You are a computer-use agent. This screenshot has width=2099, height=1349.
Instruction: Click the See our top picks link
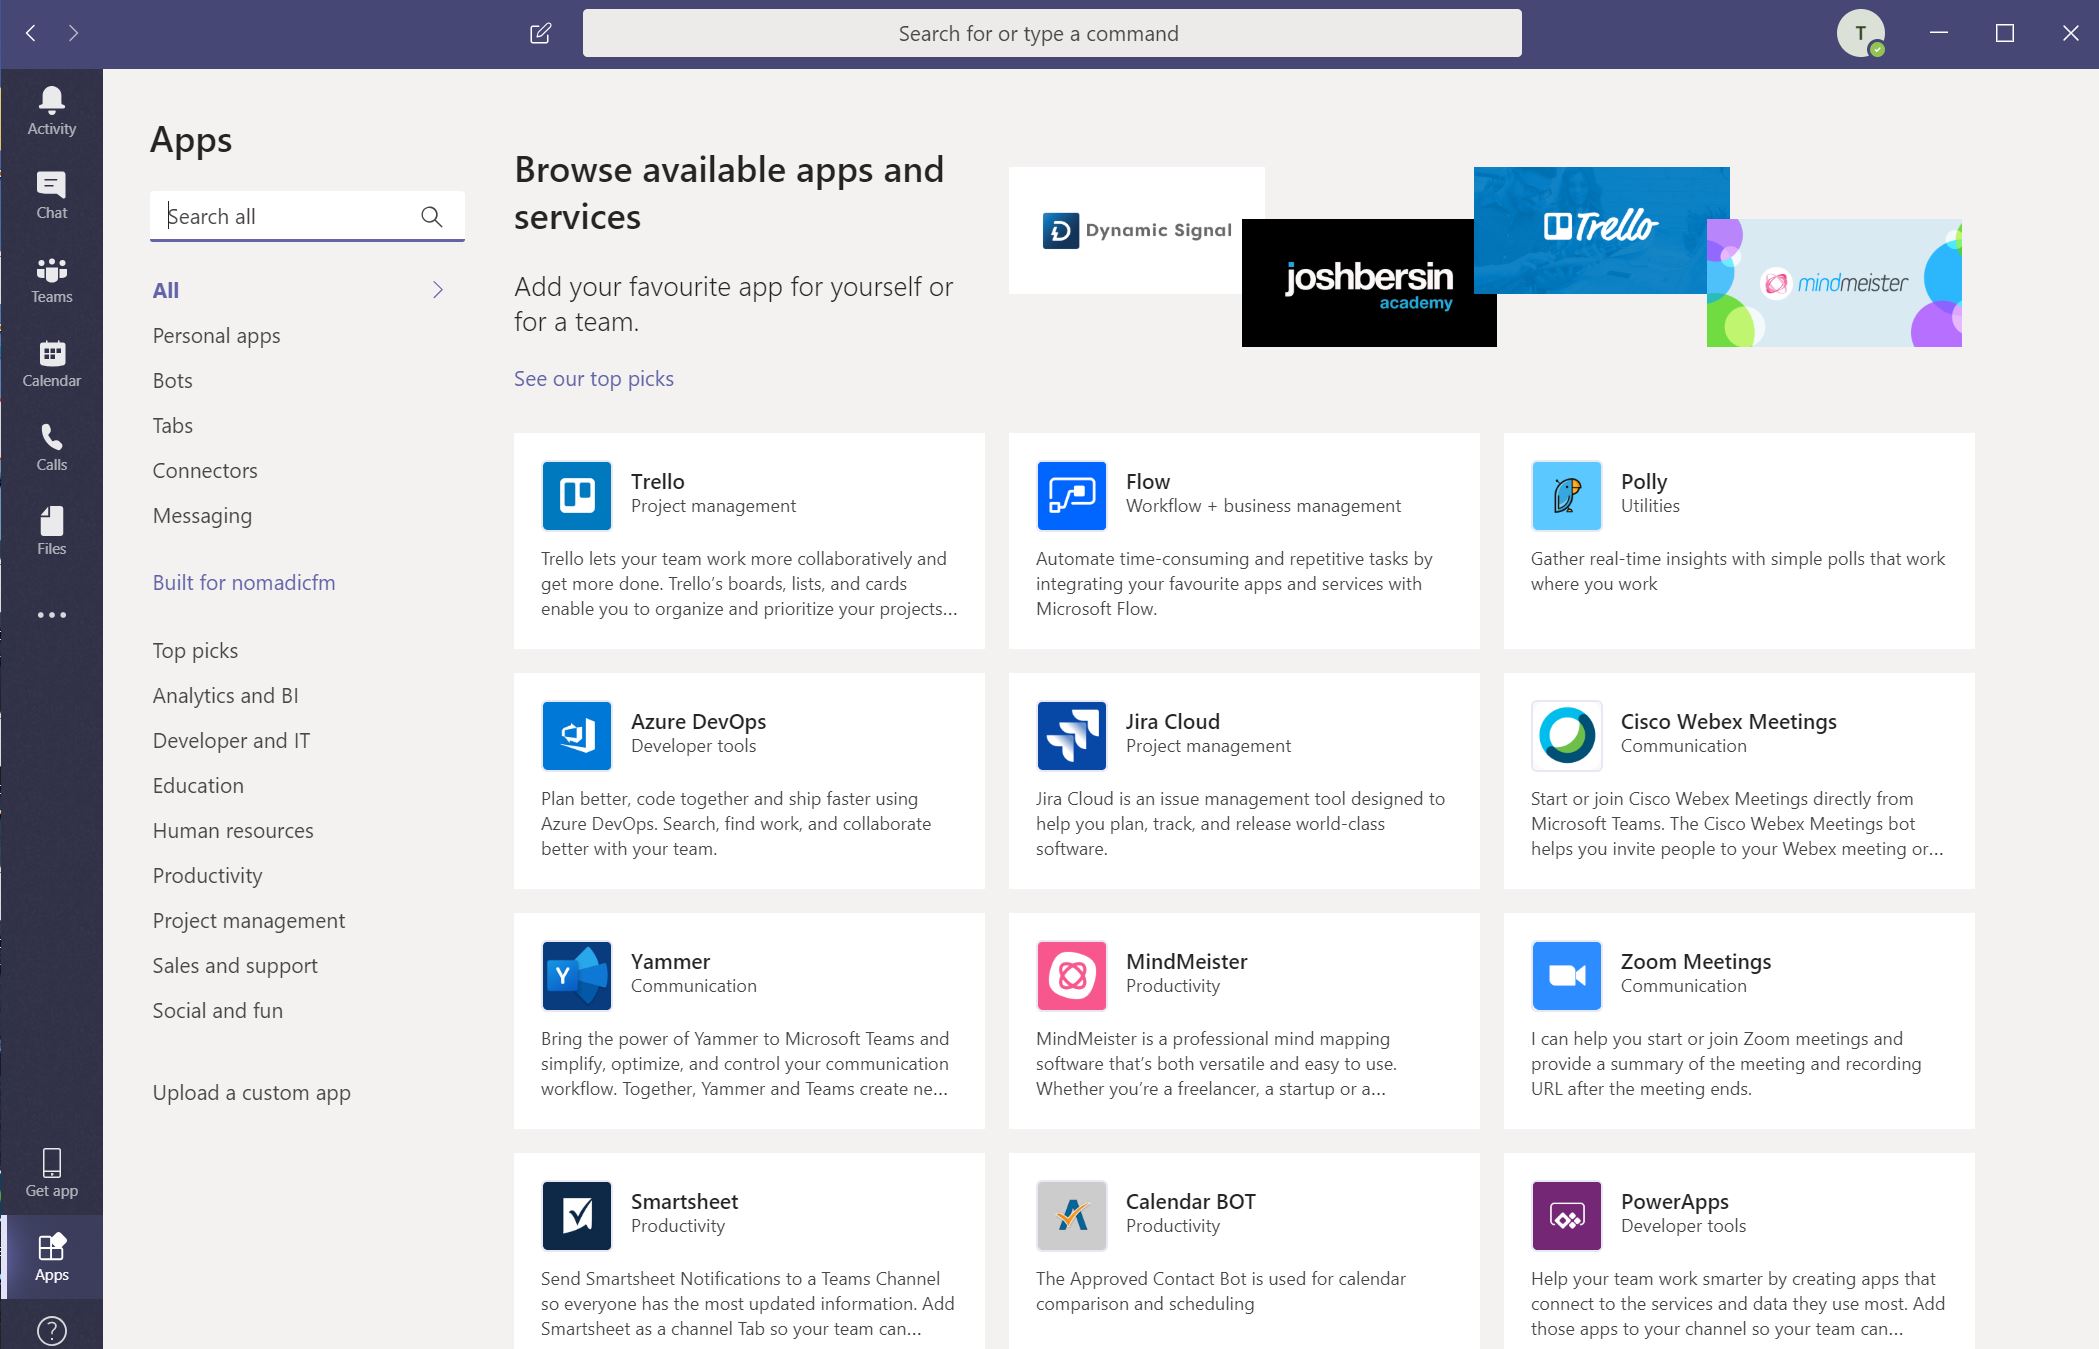pos(593,379)
